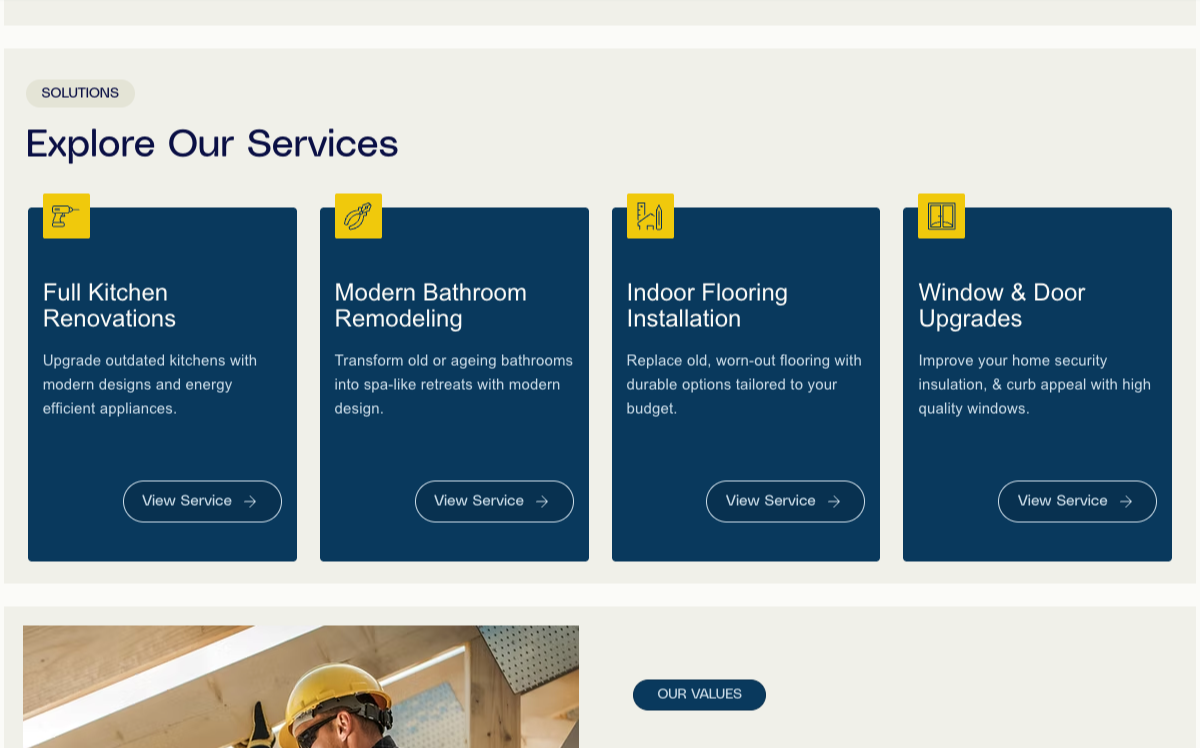This screenshot has width=1200, height=748.
Task: Click the arrow in the bathroom View Service button
Action: tap(542, 502)
